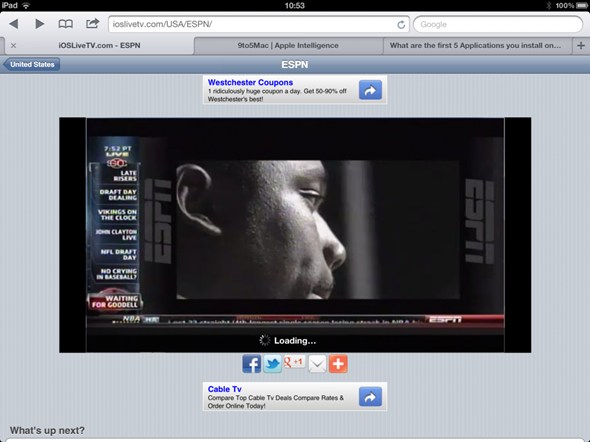Image resolution: width=590 pixels, height=442 pixels.
Task: Tap the arrow button on Cable Tv ad
Action: 370,397
